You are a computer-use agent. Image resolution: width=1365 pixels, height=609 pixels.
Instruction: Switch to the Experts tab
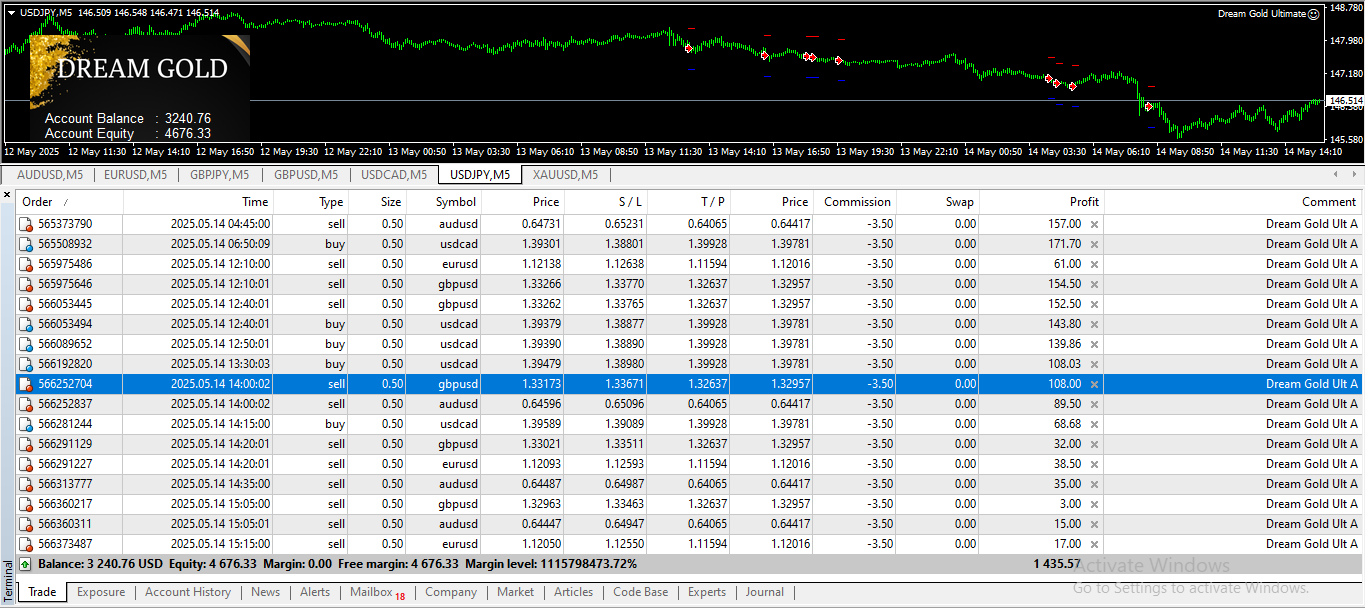(x=707, y=592)
